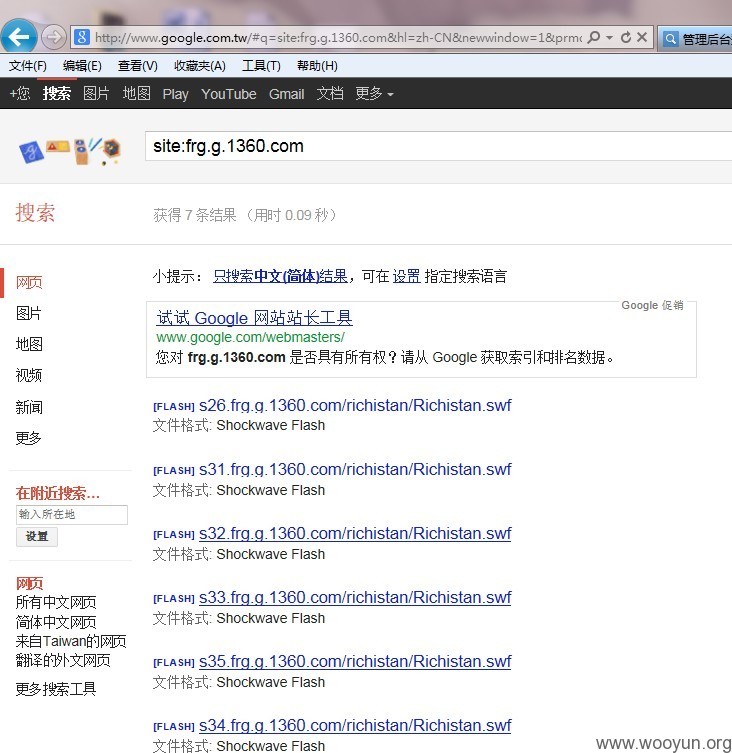The width and height of the screenshot is (732, 753).
Task: Click the browser forward arrow button
Action: (53, 37)
